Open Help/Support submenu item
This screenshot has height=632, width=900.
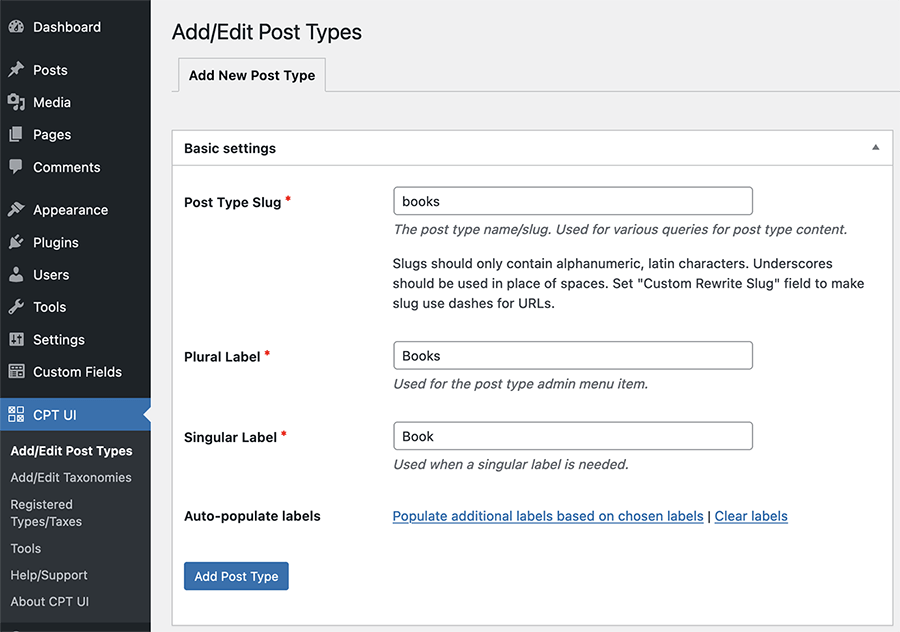(x=49, y=575)
